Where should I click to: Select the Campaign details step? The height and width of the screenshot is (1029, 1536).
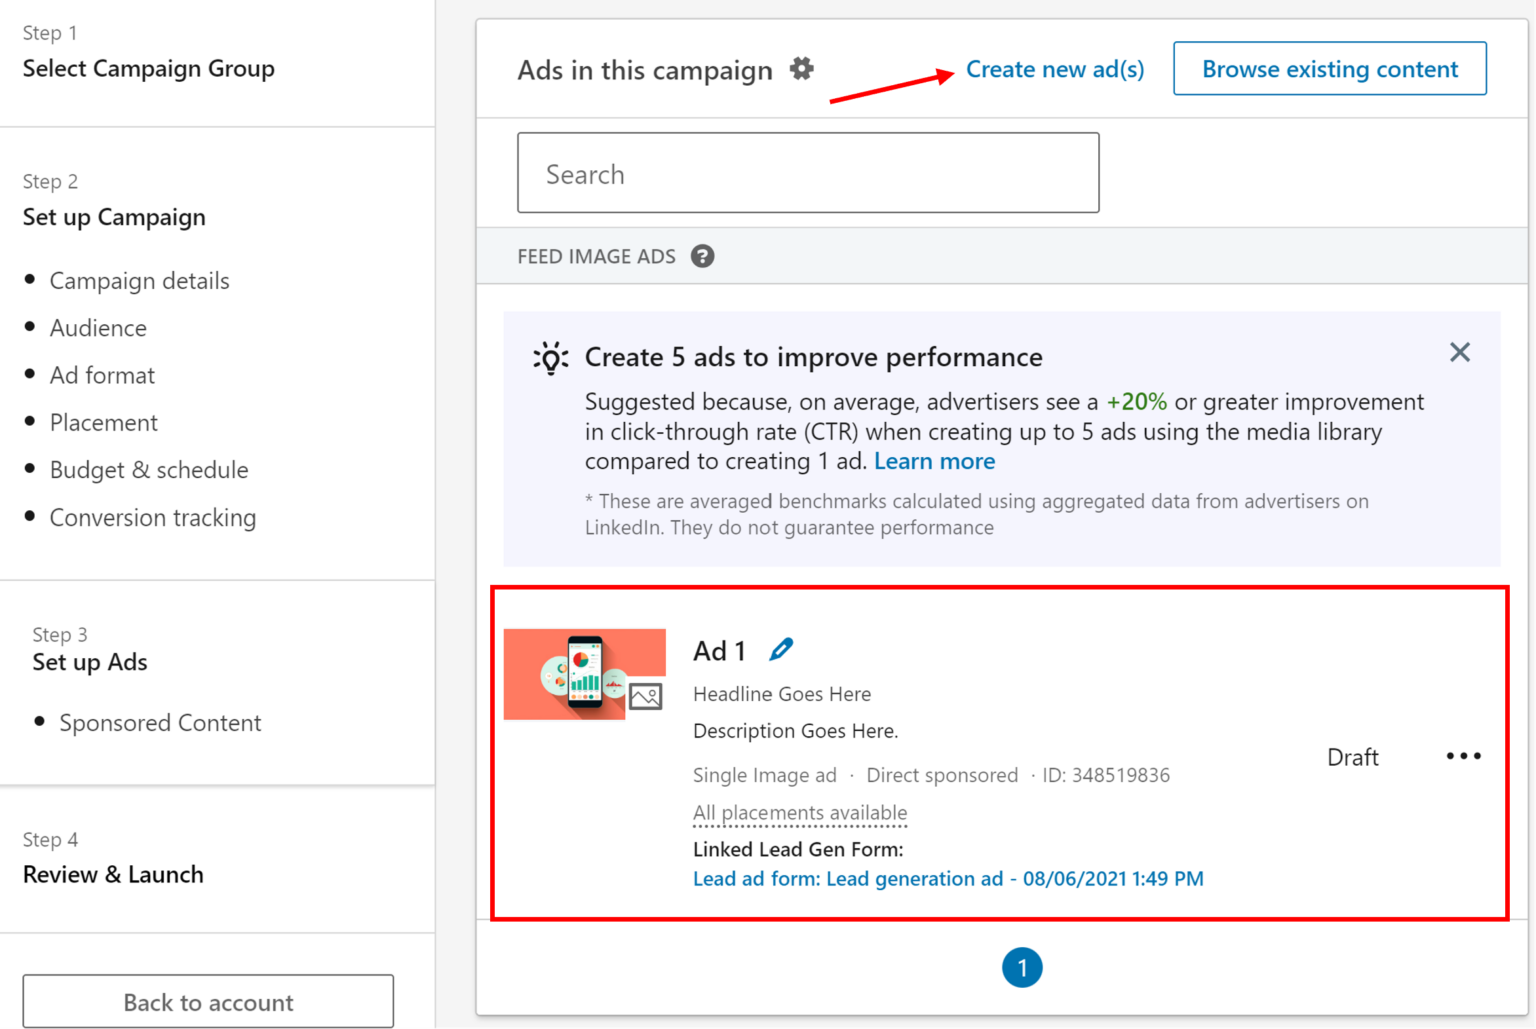click(139, 281)
